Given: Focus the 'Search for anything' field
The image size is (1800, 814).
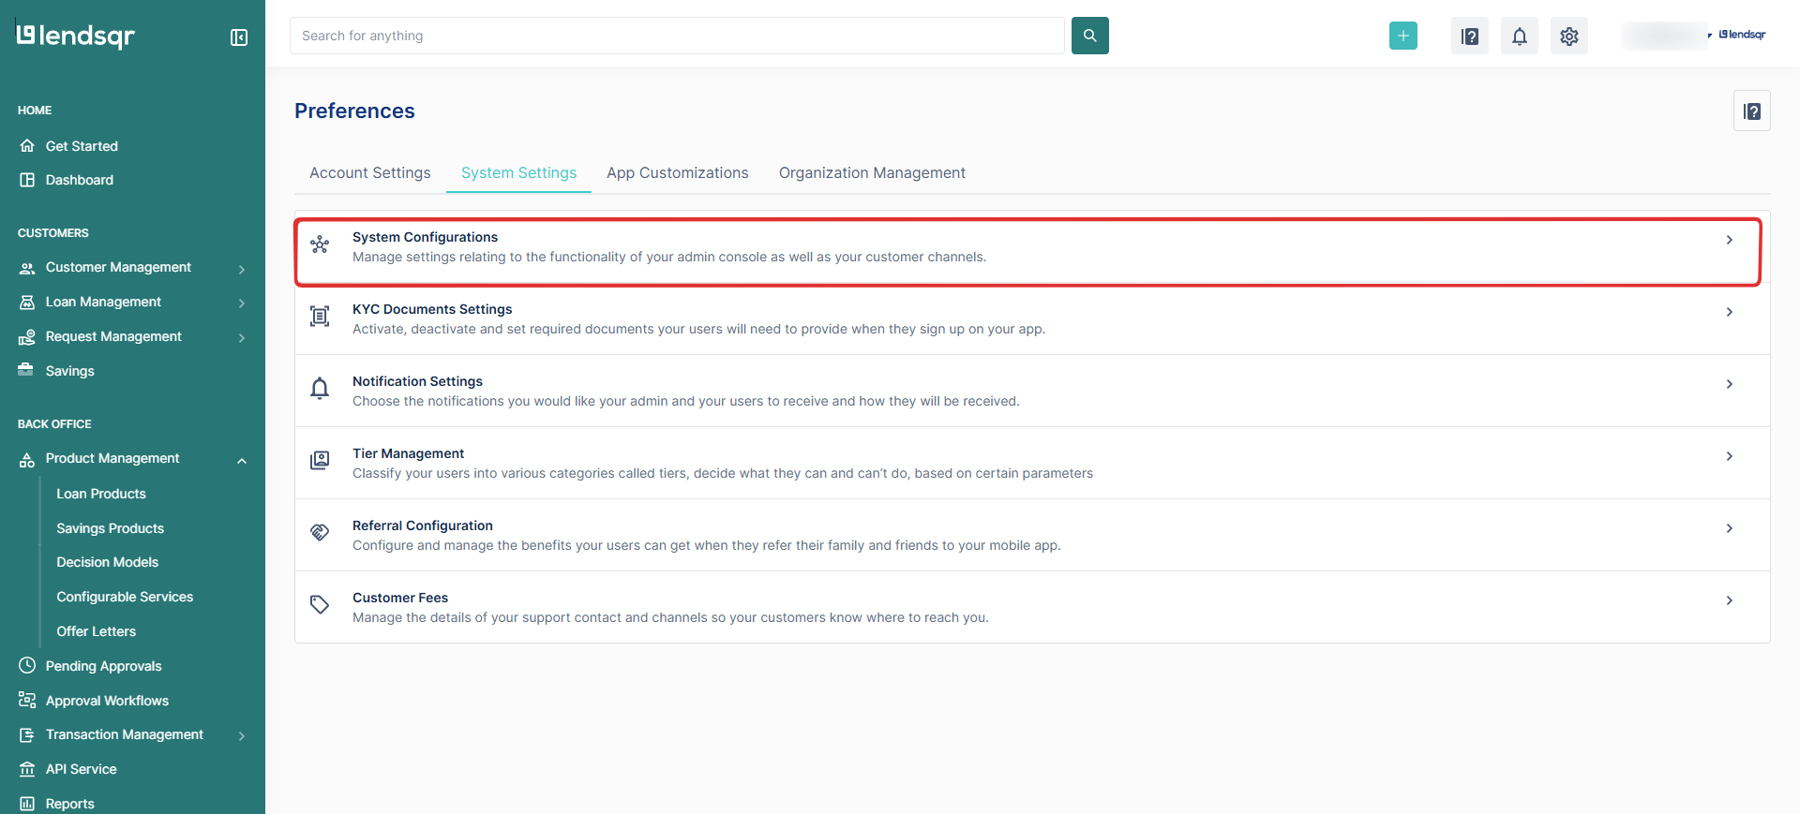Looking at the screenshot, I should coord(676,36).
